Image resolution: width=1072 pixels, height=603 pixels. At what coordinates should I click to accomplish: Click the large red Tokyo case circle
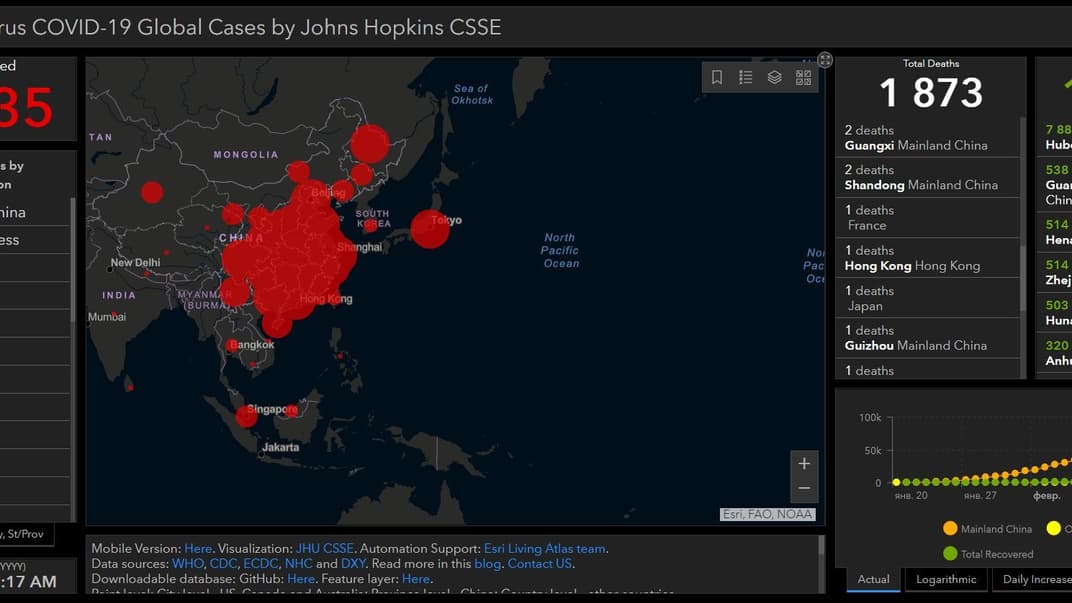point(430,229)
